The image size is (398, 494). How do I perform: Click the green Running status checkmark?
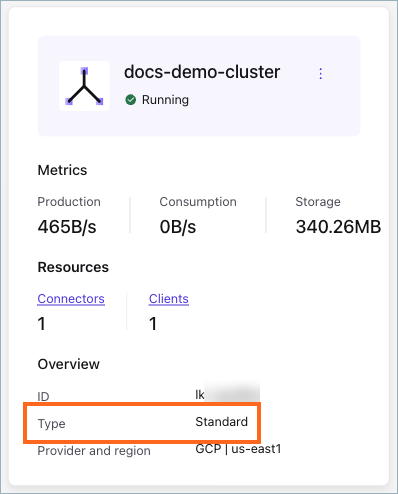point(131,100)
